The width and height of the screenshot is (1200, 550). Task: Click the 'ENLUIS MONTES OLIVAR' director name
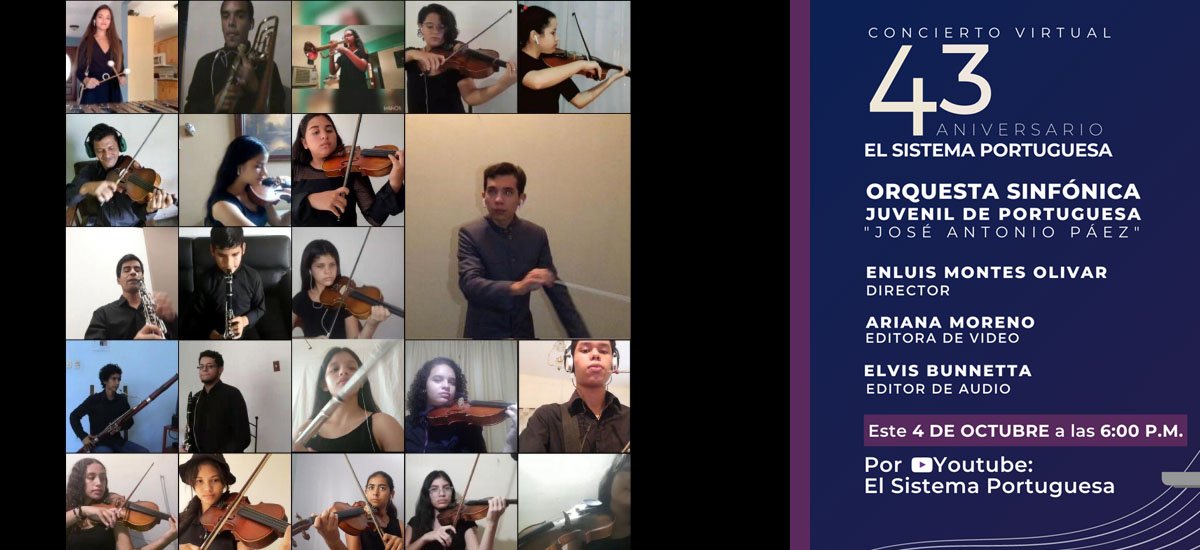pyautogui.click(x=986, y=272)
